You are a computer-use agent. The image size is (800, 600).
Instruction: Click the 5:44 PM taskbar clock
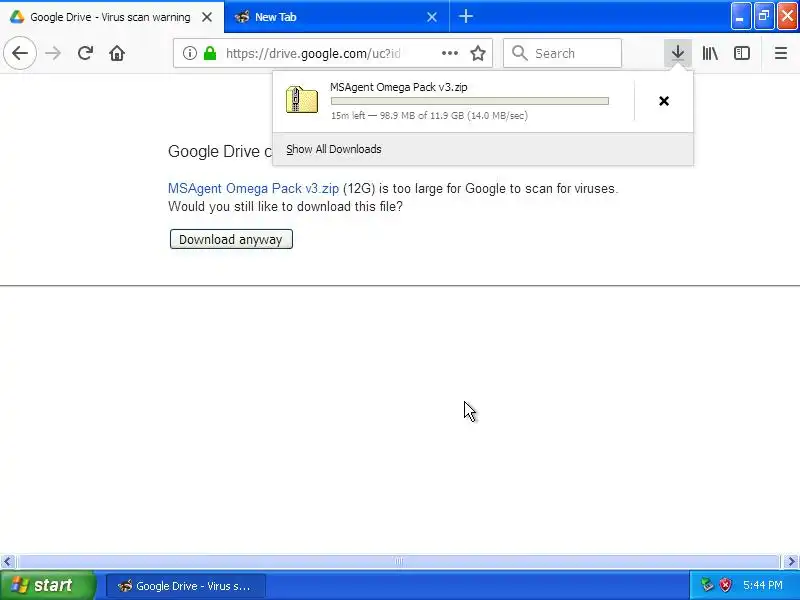click(x=763, y=585)
